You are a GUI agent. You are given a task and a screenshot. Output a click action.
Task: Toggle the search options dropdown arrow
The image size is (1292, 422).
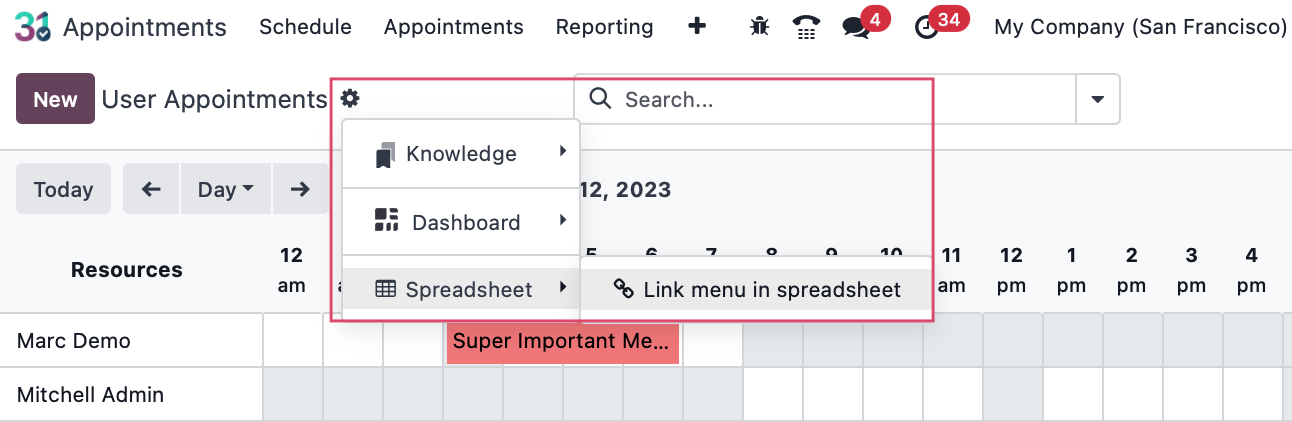coord(1098,99)
